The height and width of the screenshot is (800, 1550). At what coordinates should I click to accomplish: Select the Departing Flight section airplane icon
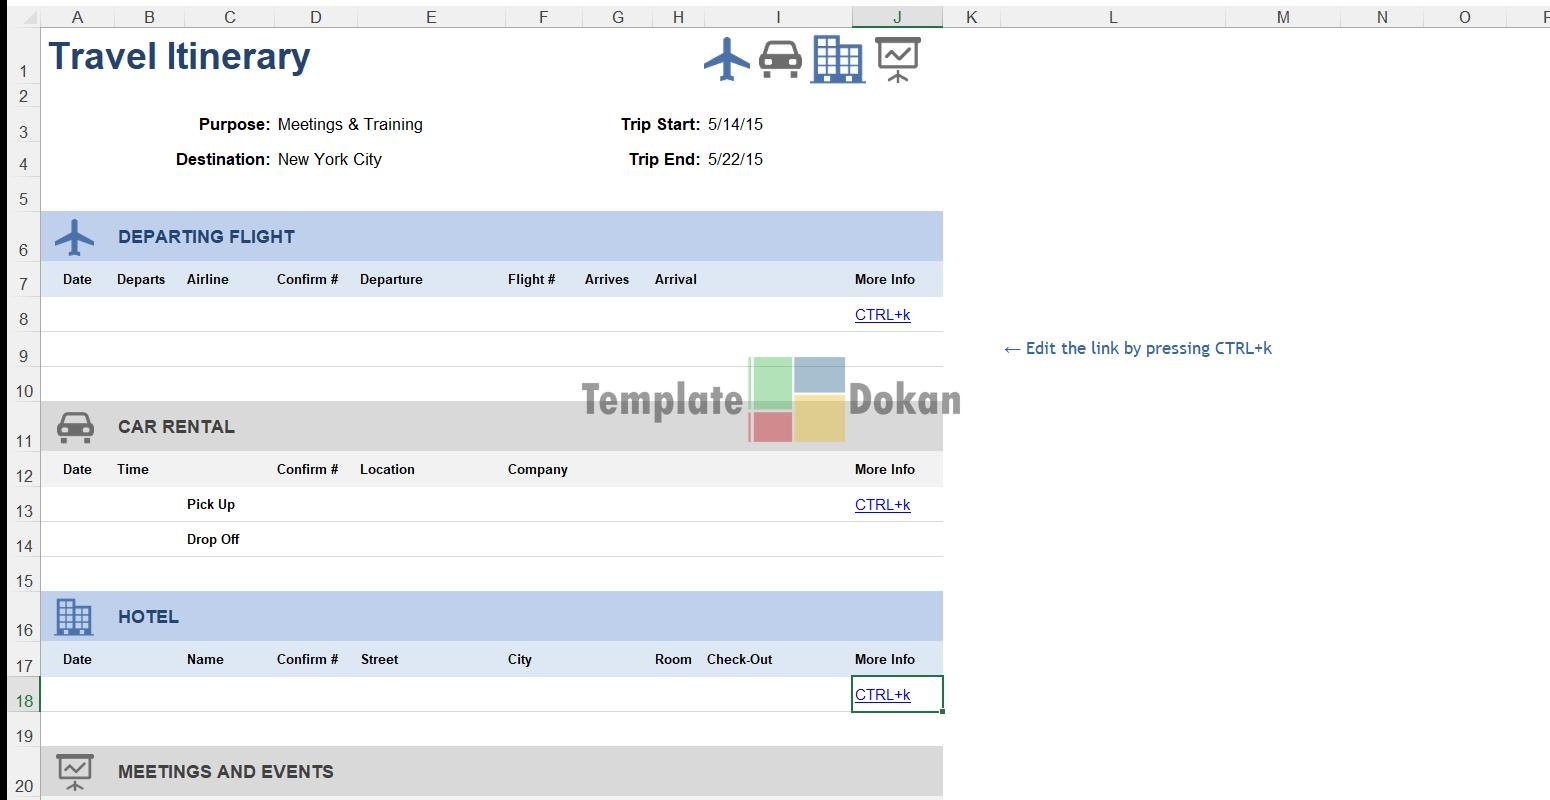click(75, 238)
